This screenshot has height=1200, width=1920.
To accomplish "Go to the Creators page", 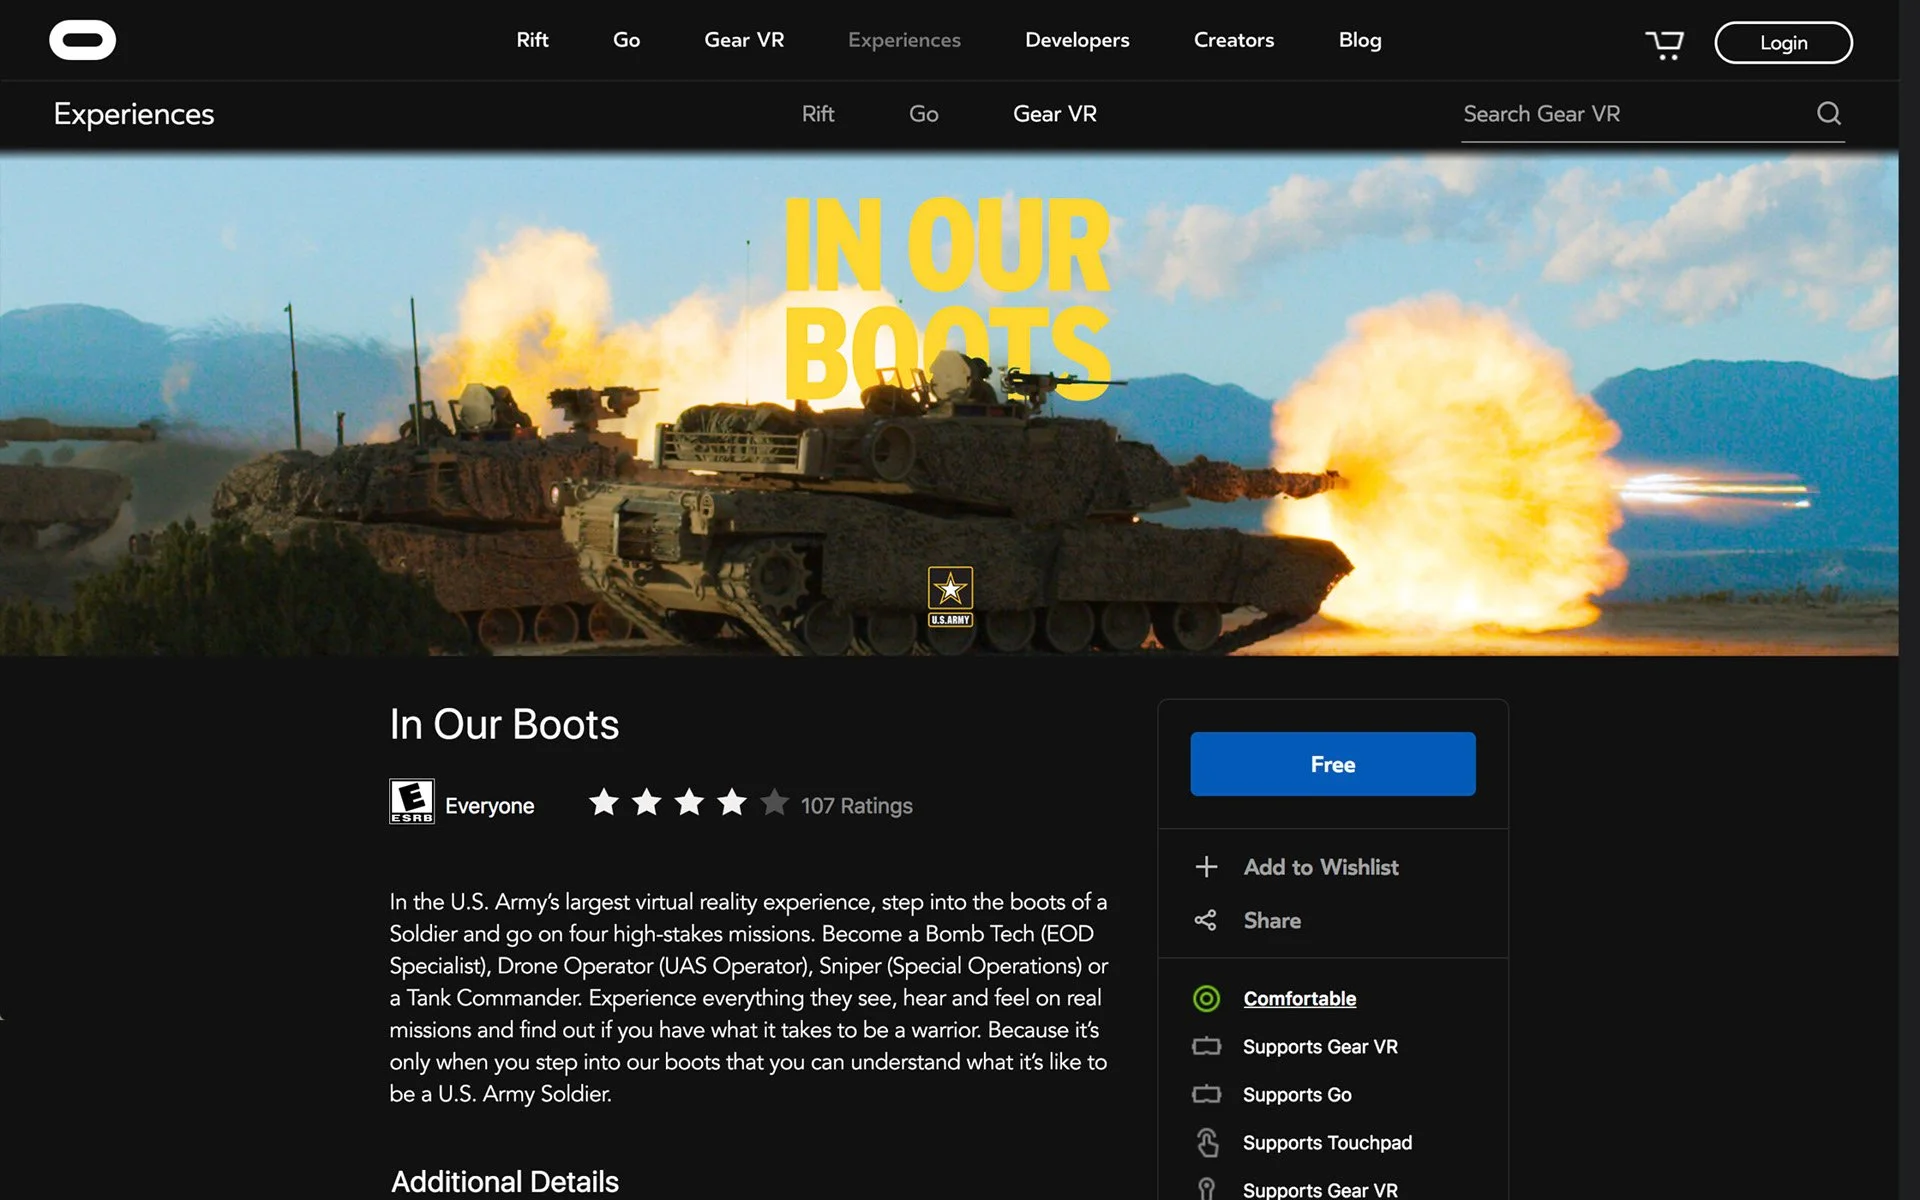I will click(x=1233, y=40).
